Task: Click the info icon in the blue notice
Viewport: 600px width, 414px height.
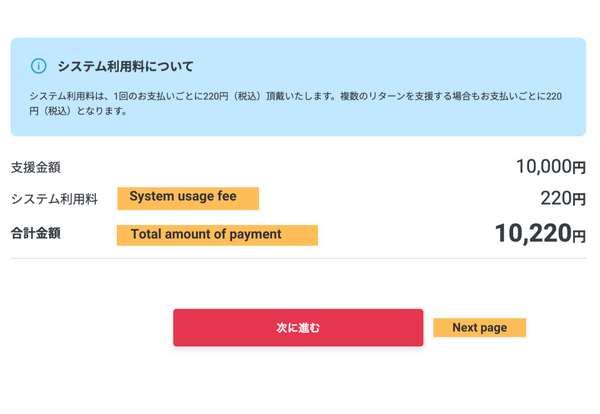Action: [x=39, y=66]
